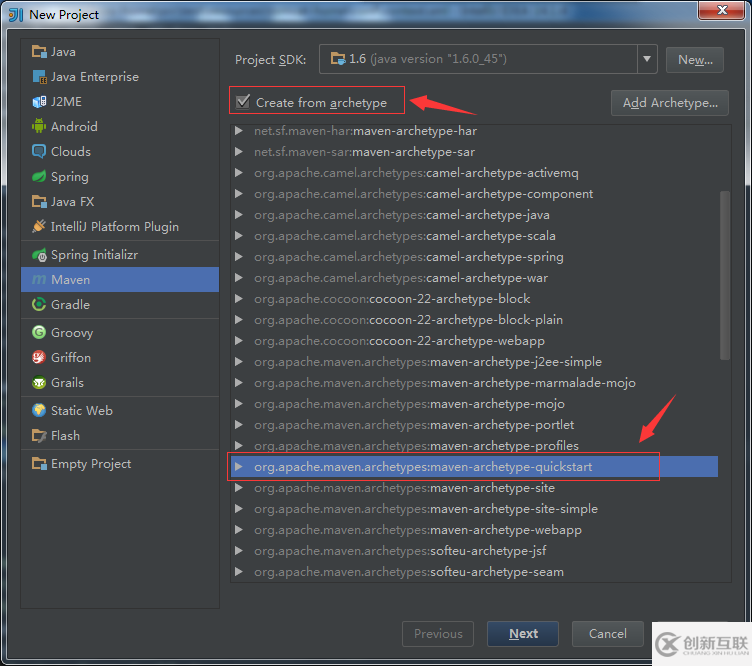Click the SDK folder icon in combo box
752x666 pixels.
338,59
